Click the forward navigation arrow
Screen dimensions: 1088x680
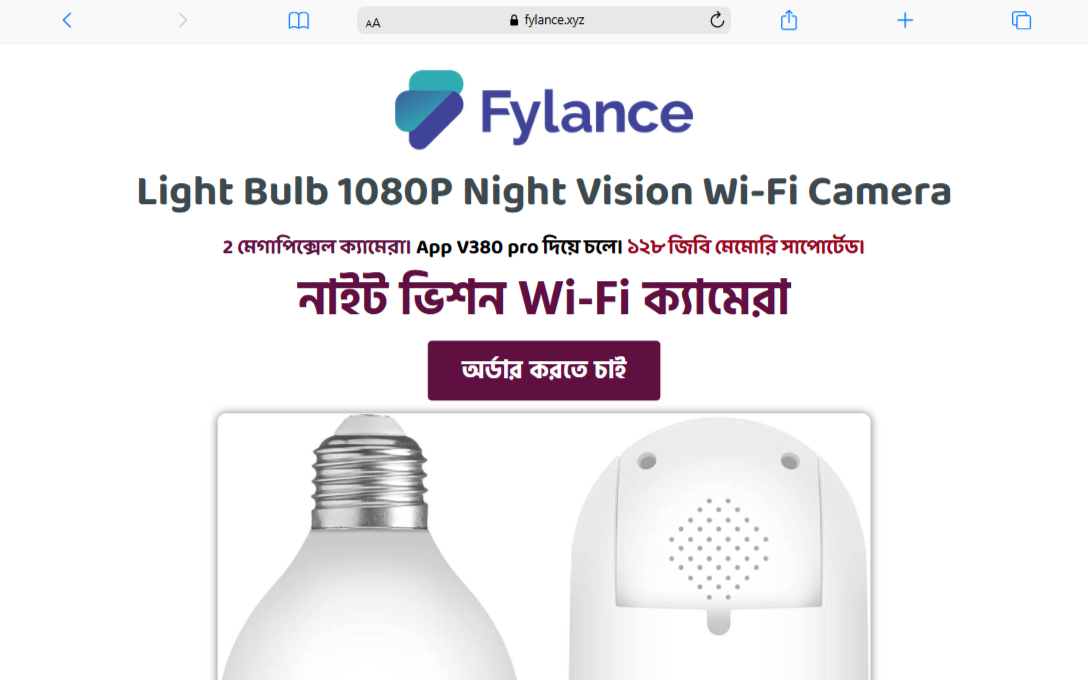coord(182,20)
